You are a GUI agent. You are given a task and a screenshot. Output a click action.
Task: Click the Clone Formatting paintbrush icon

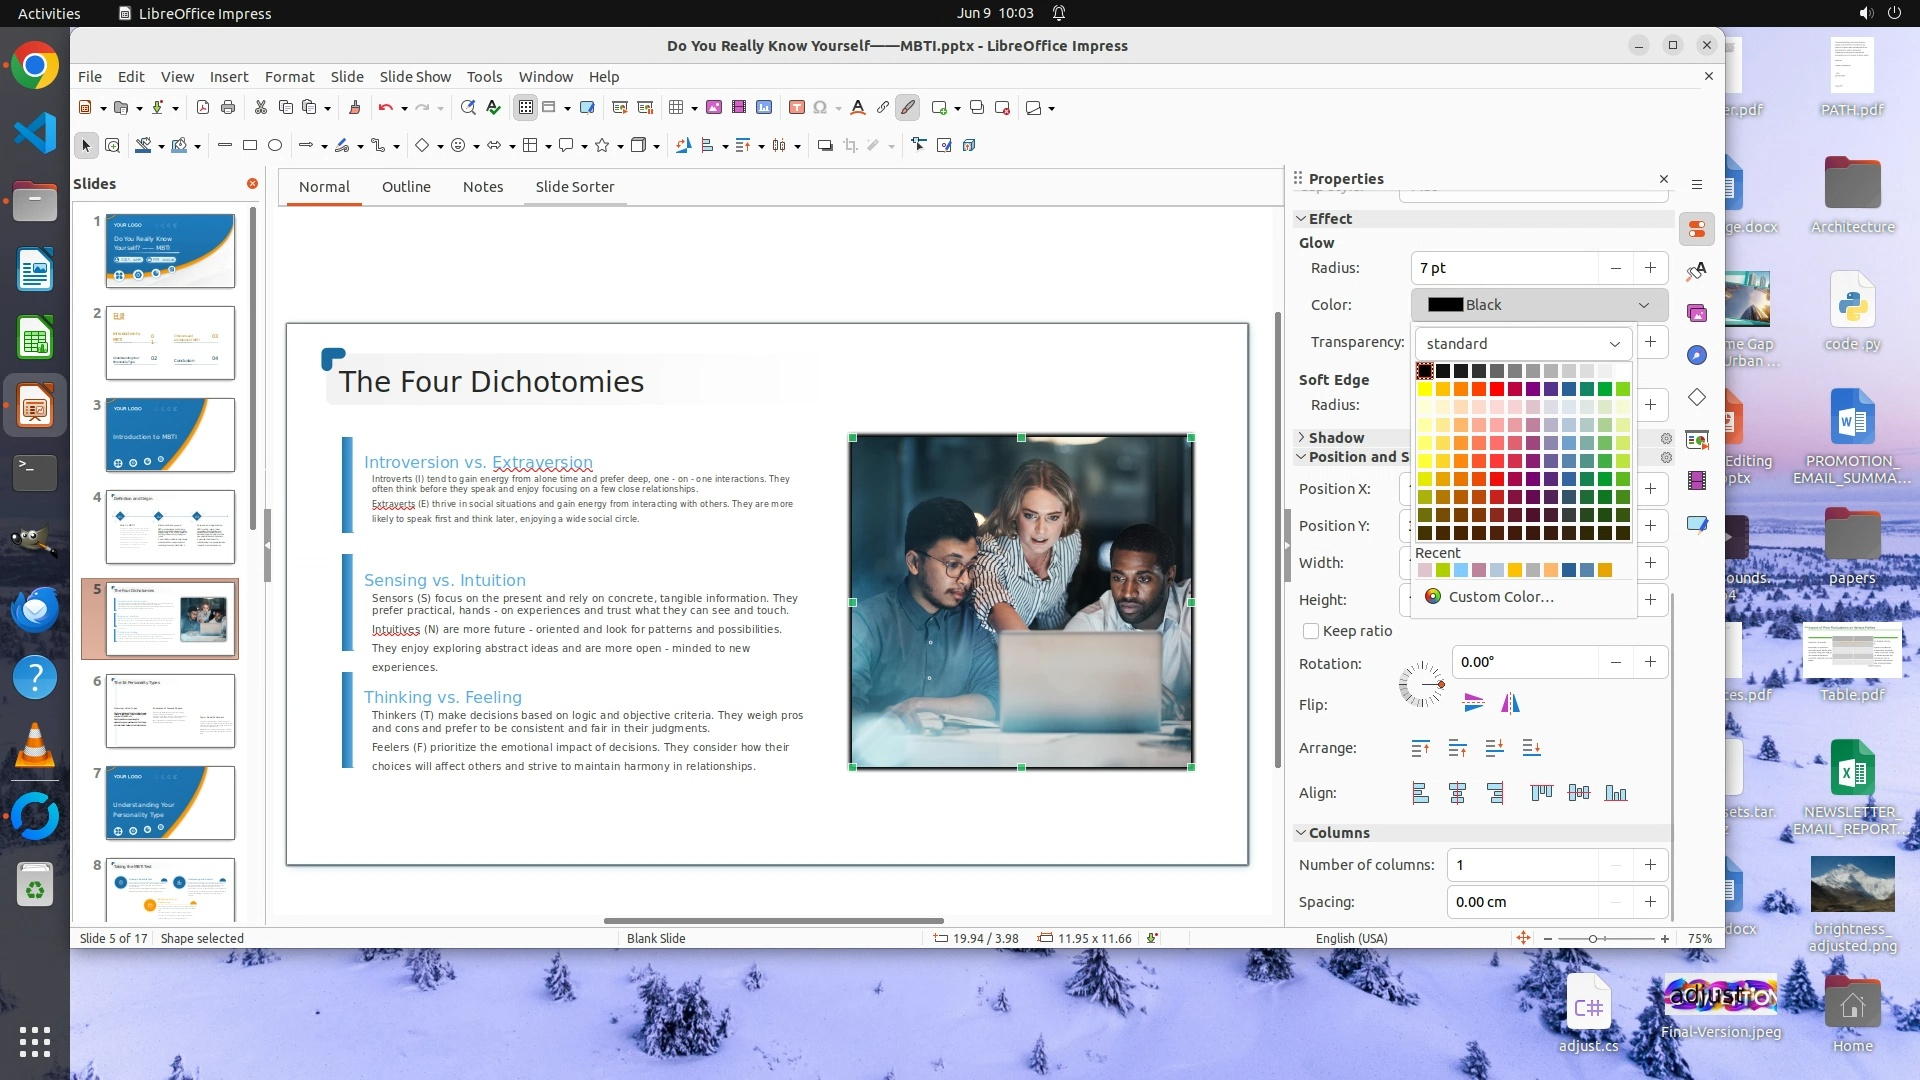point(354,108)
